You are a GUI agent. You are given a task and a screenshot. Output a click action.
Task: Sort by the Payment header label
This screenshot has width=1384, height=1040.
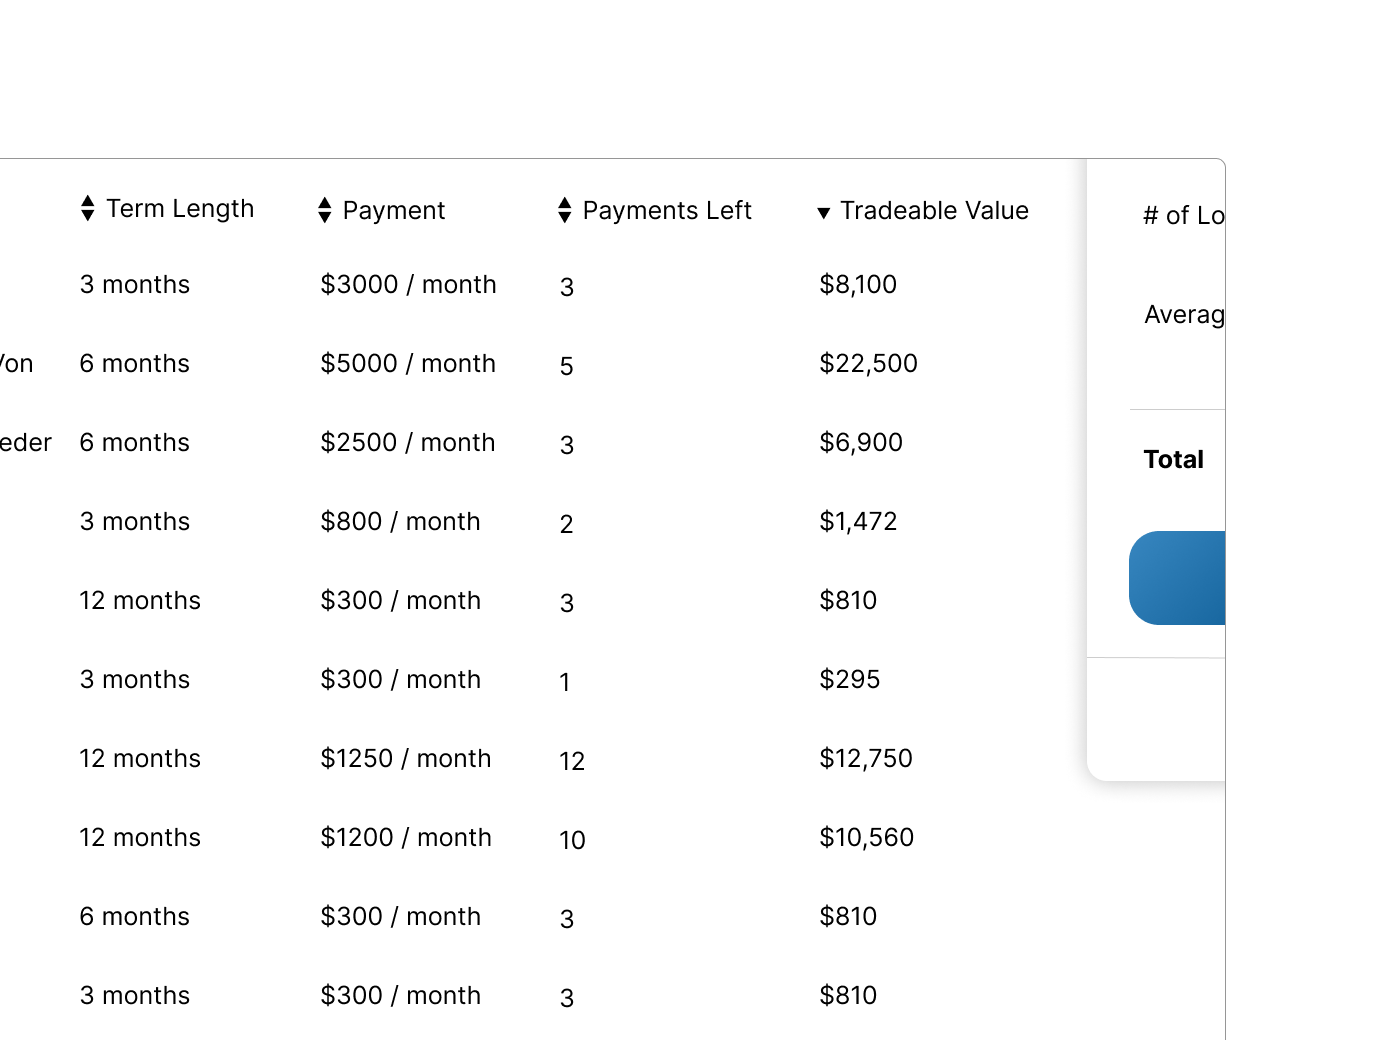tap(394, 211)
